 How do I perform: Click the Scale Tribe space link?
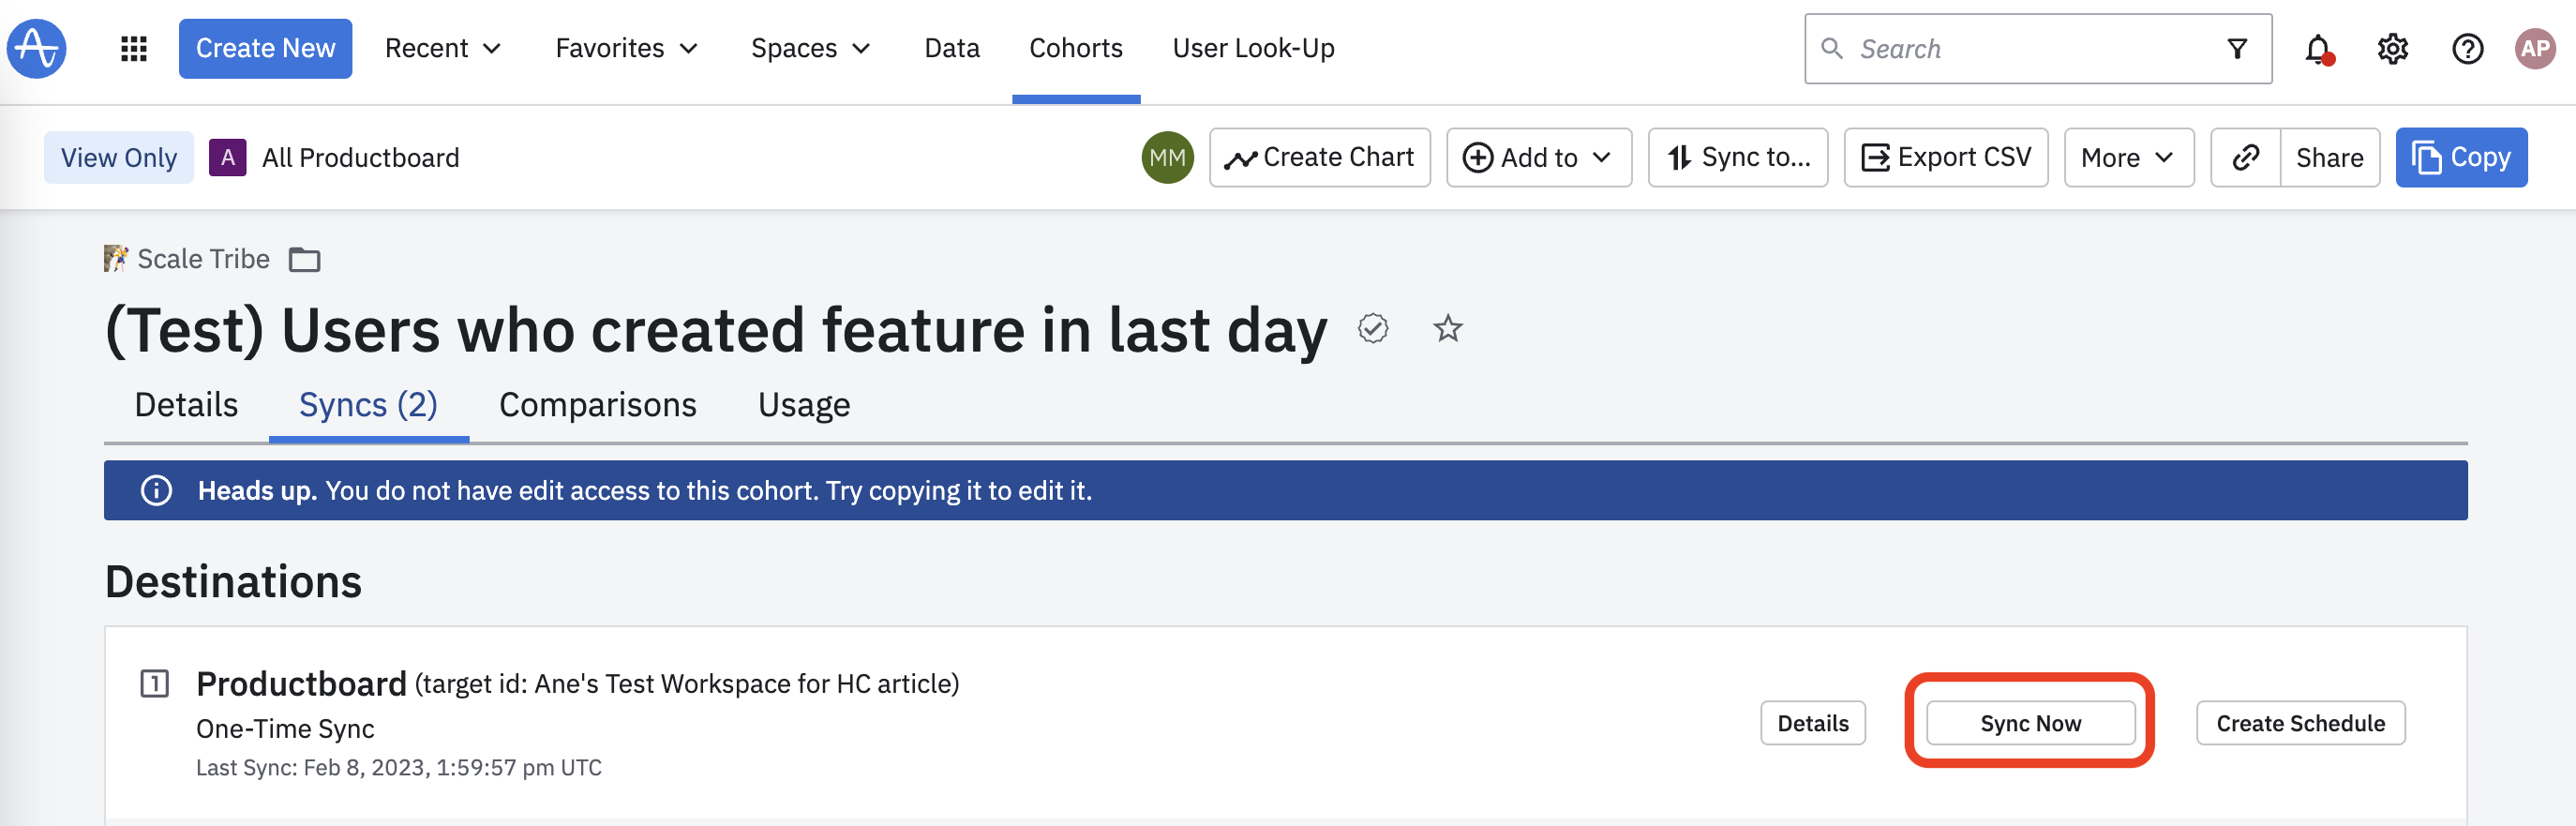click(203, 259)
